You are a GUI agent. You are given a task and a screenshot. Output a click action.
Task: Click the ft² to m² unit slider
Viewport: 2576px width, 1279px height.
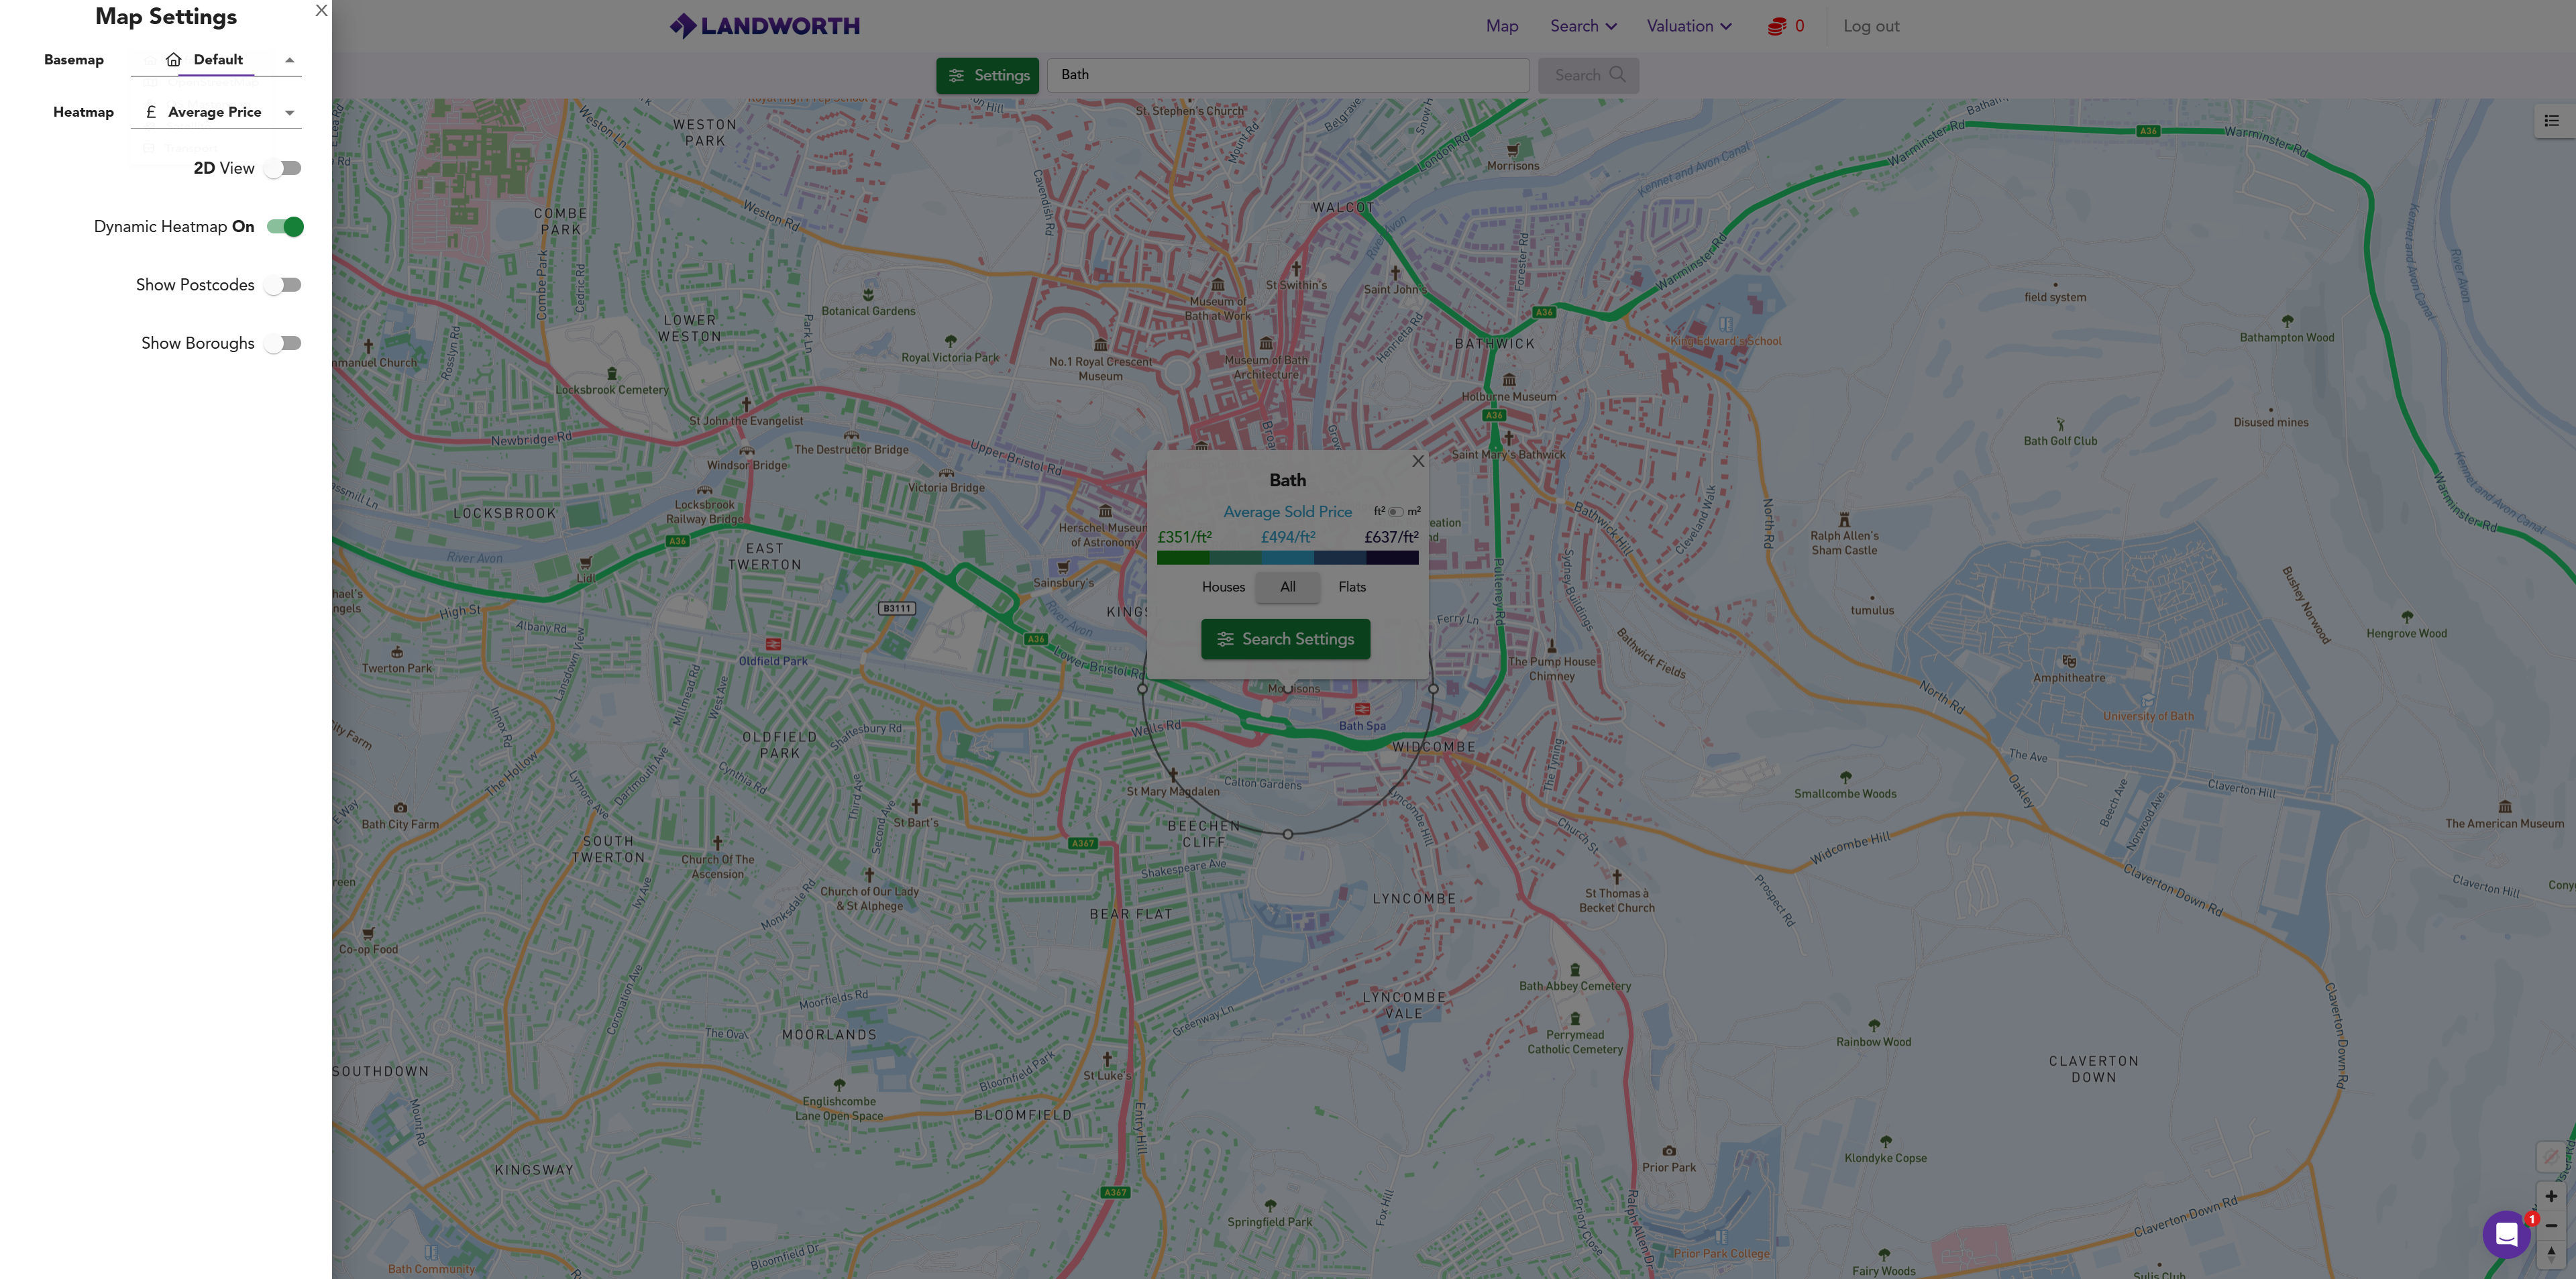point(1396,512)
